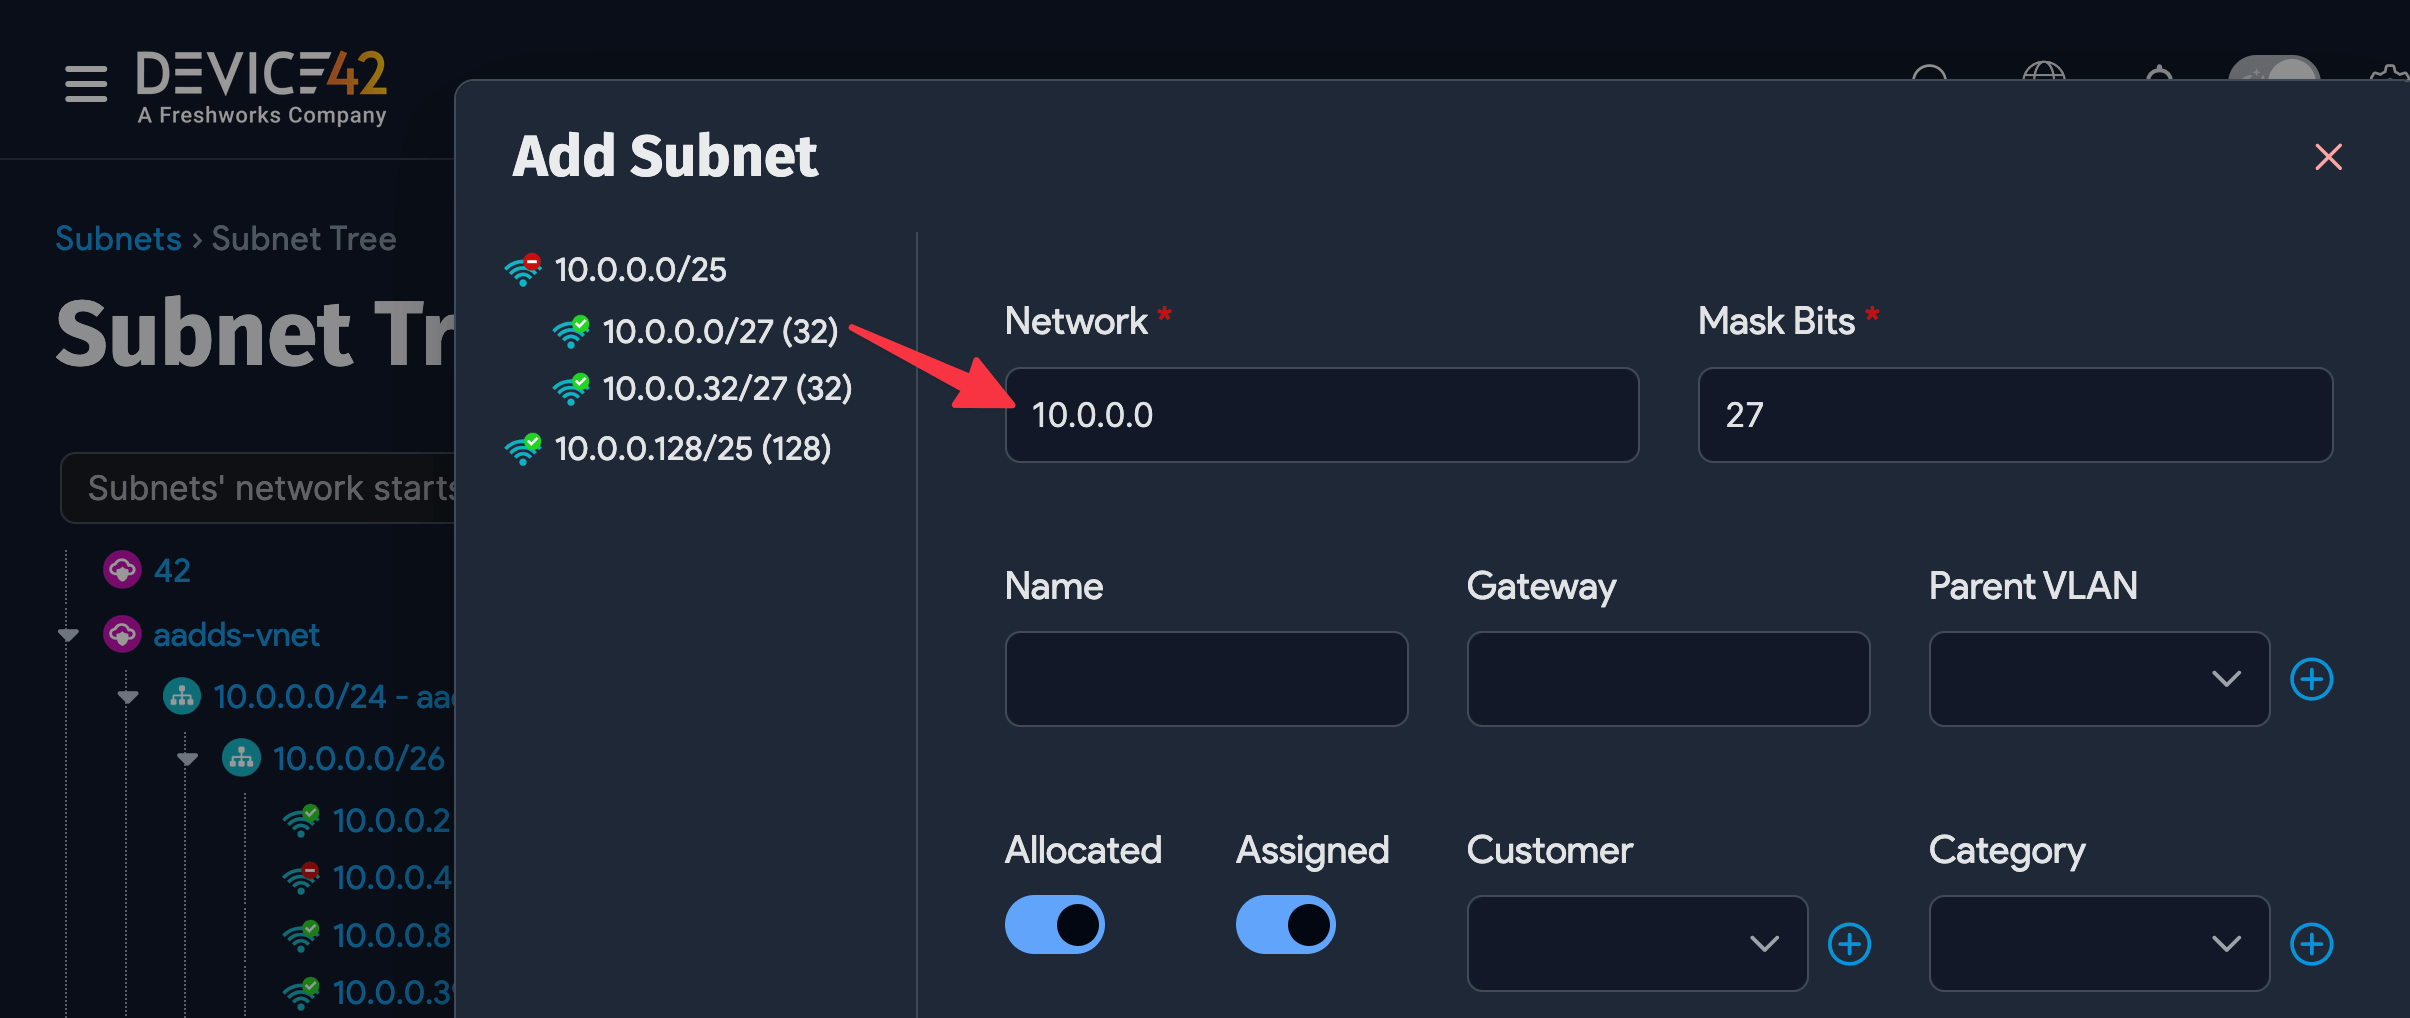Click the Subnets breadcrumb link
The height and width of the screenshot is (1018, 2410).
click(118, 238)
